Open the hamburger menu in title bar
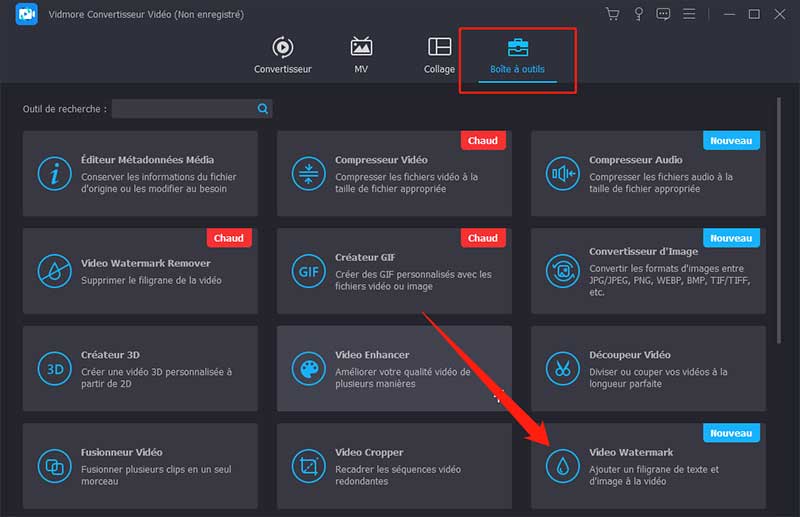This screenshot has width=800, height=517. [689, 14]
